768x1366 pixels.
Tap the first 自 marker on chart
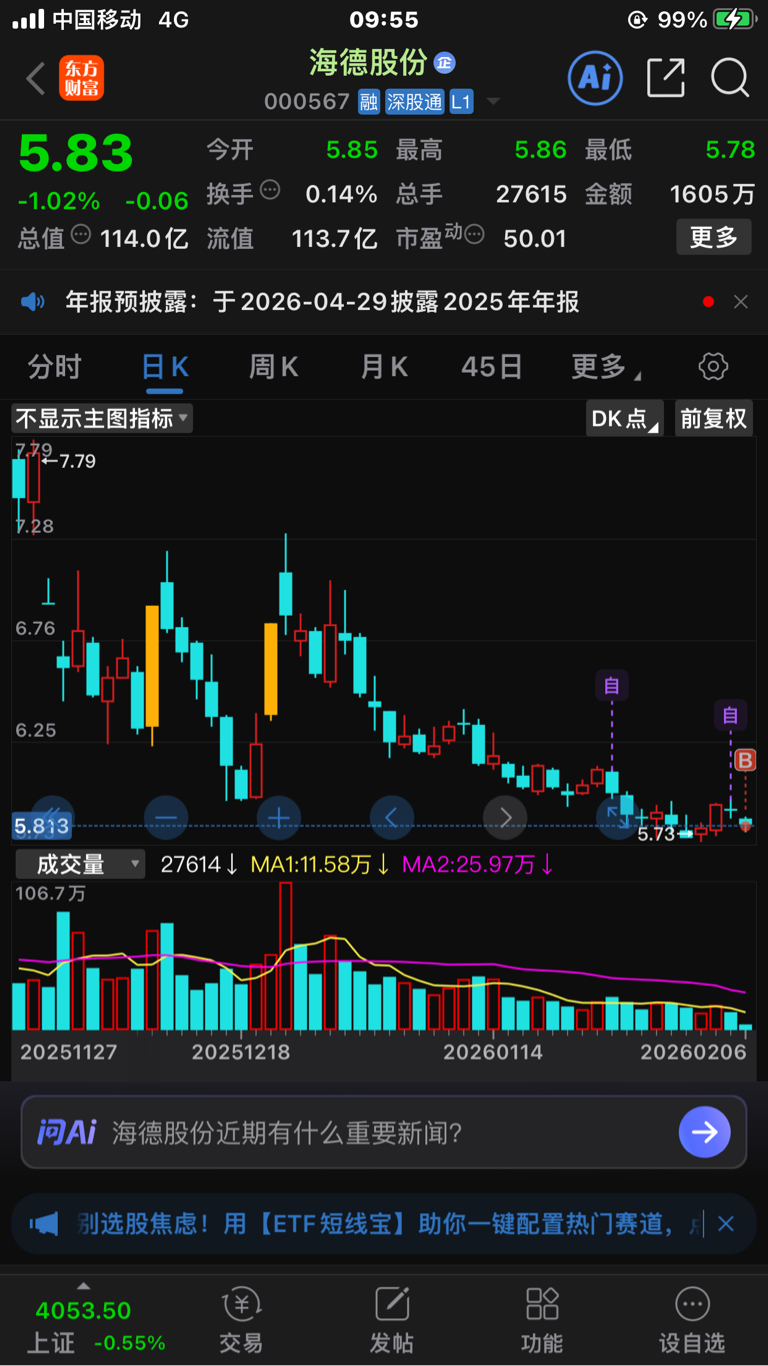[x=612, y=685]
